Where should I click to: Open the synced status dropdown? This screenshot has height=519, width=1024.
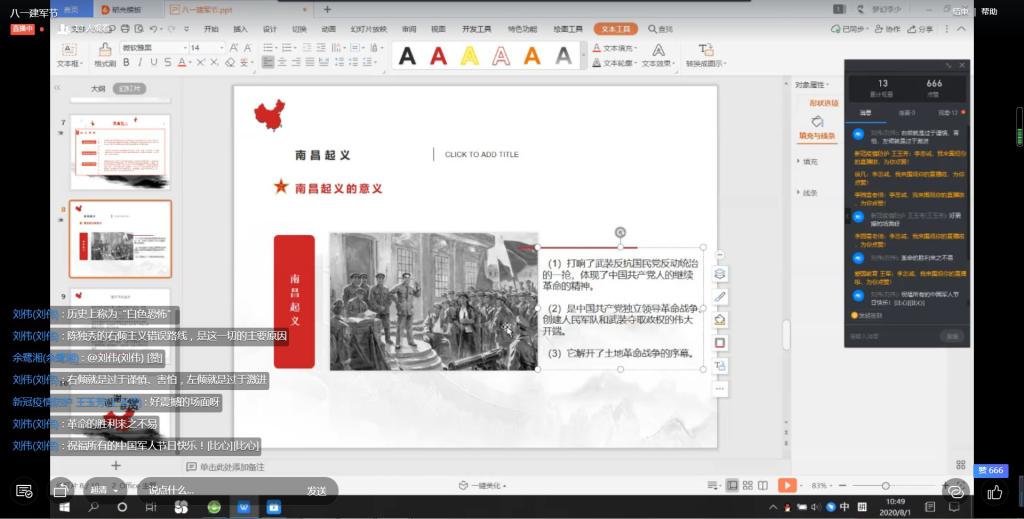pyautogui.click(x=848, y=29)
